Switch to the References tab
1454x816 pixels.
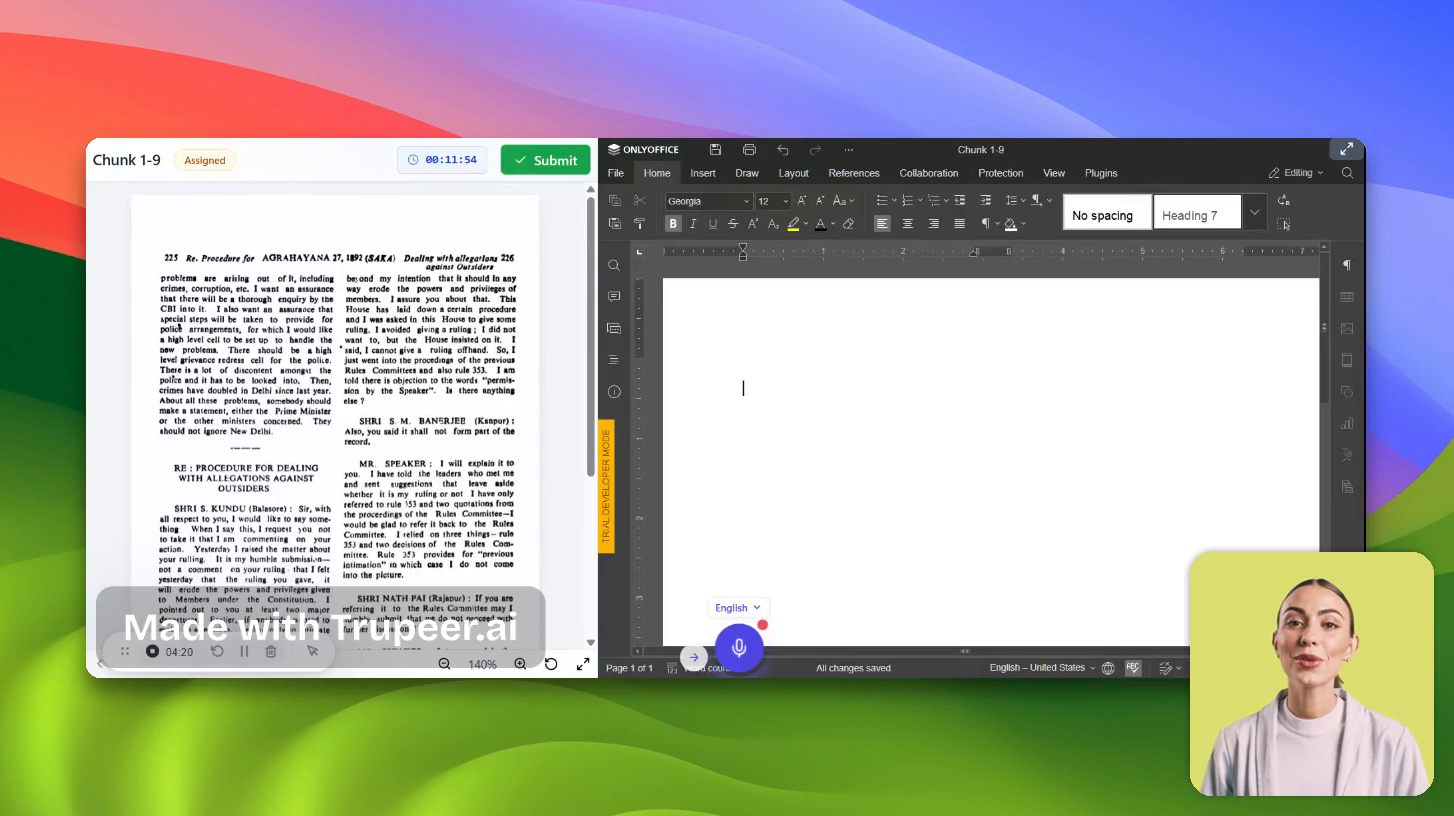(x=854, y=173)
